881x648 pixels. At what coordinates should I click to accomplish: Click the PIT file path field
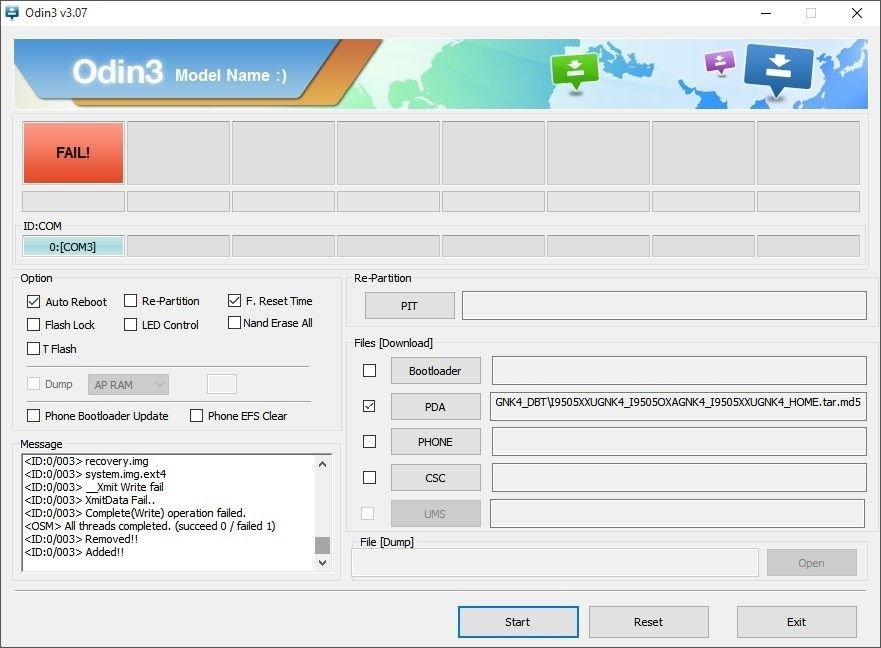664,305
